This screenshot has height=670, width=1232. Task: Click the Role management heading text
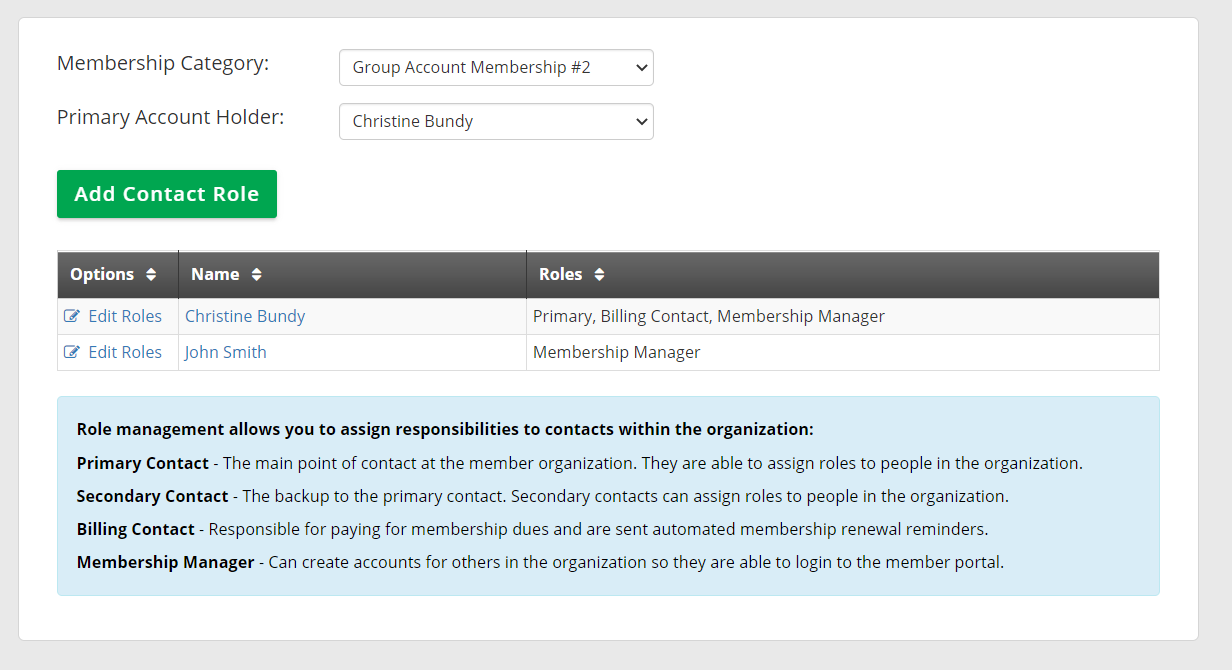(445, 429)
